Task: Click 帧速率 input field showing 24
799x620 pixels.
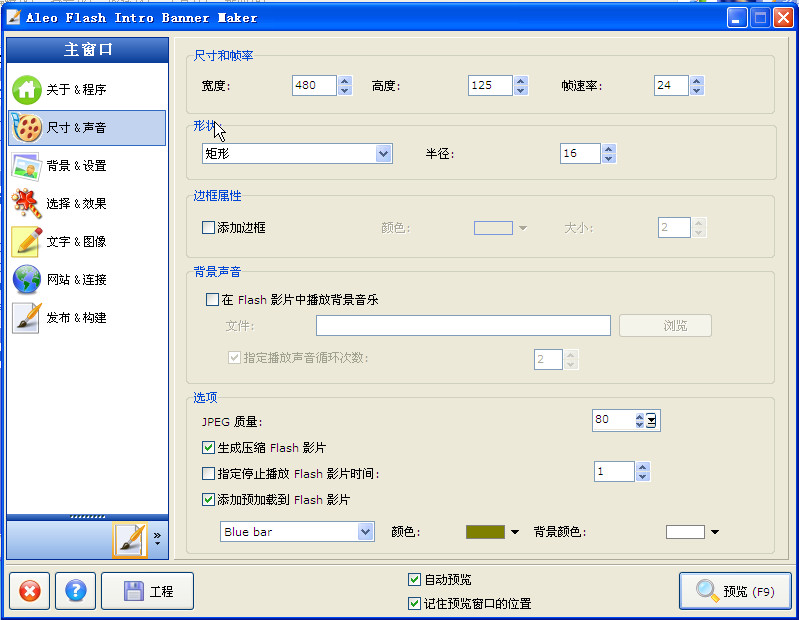Action: tap(672, 85)
